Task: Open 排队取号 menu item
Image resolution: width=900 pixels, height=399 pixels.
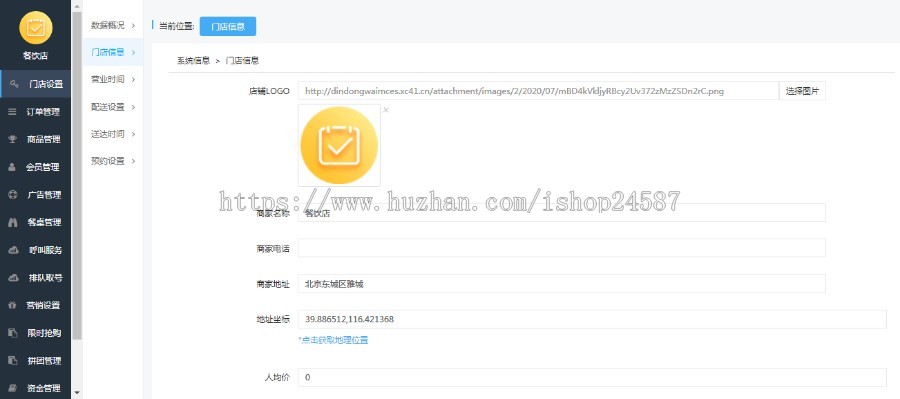Action: pos(36,277)
